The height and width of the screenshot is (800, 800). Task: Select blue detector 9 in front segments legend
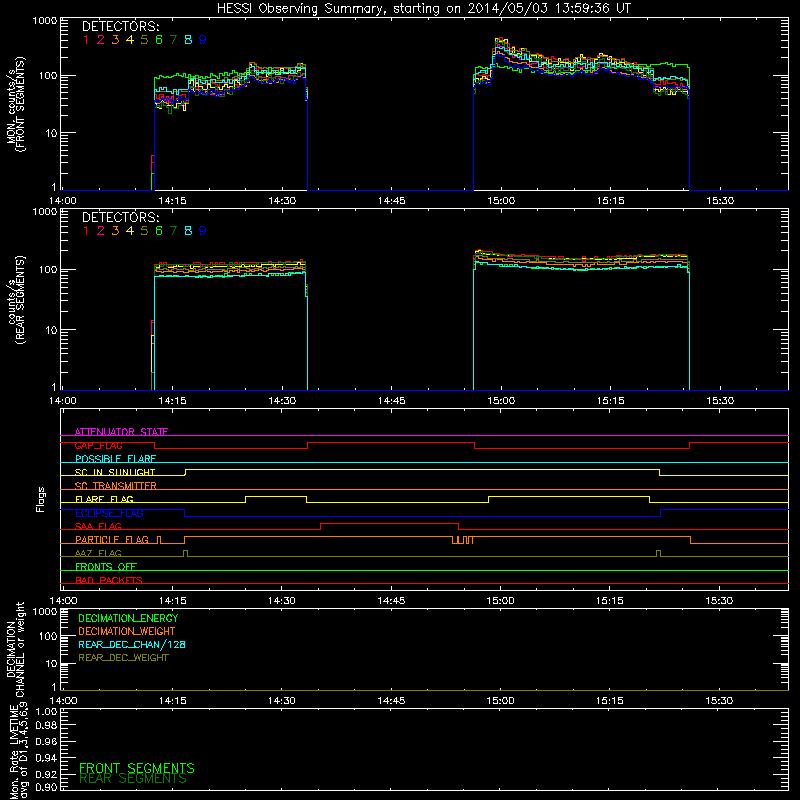(x=203, y=40)
